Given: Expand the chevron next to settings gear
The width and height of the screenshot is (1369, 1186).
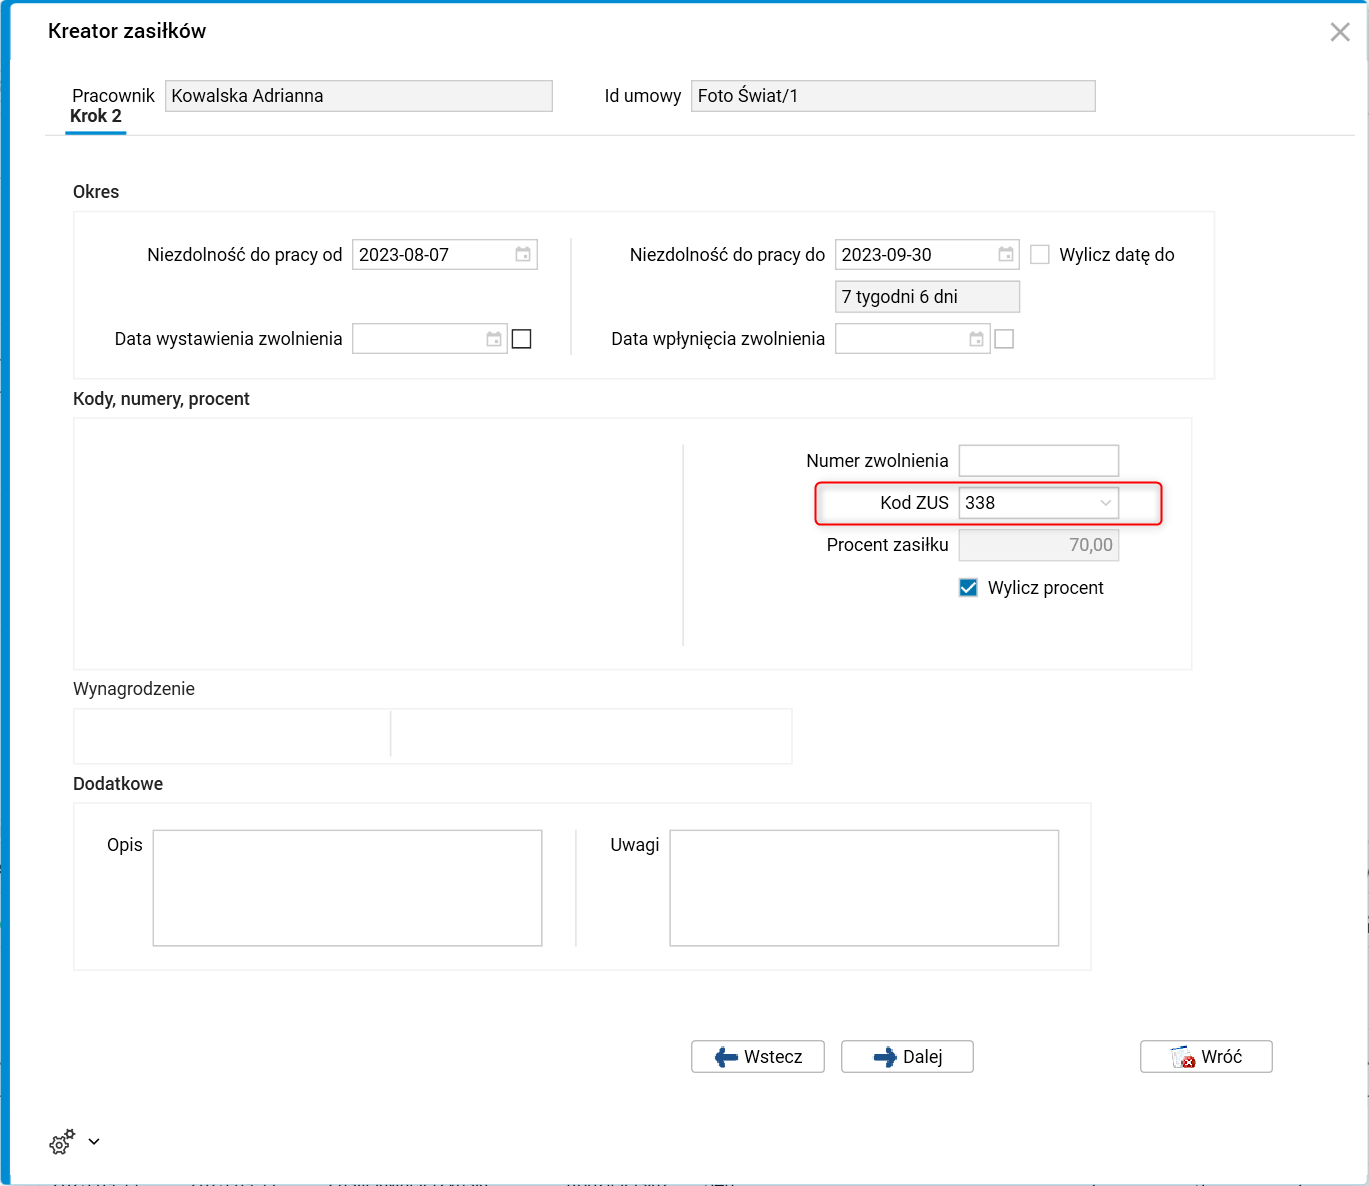Looking at the screenshot, I should (x=94, y=1141).
